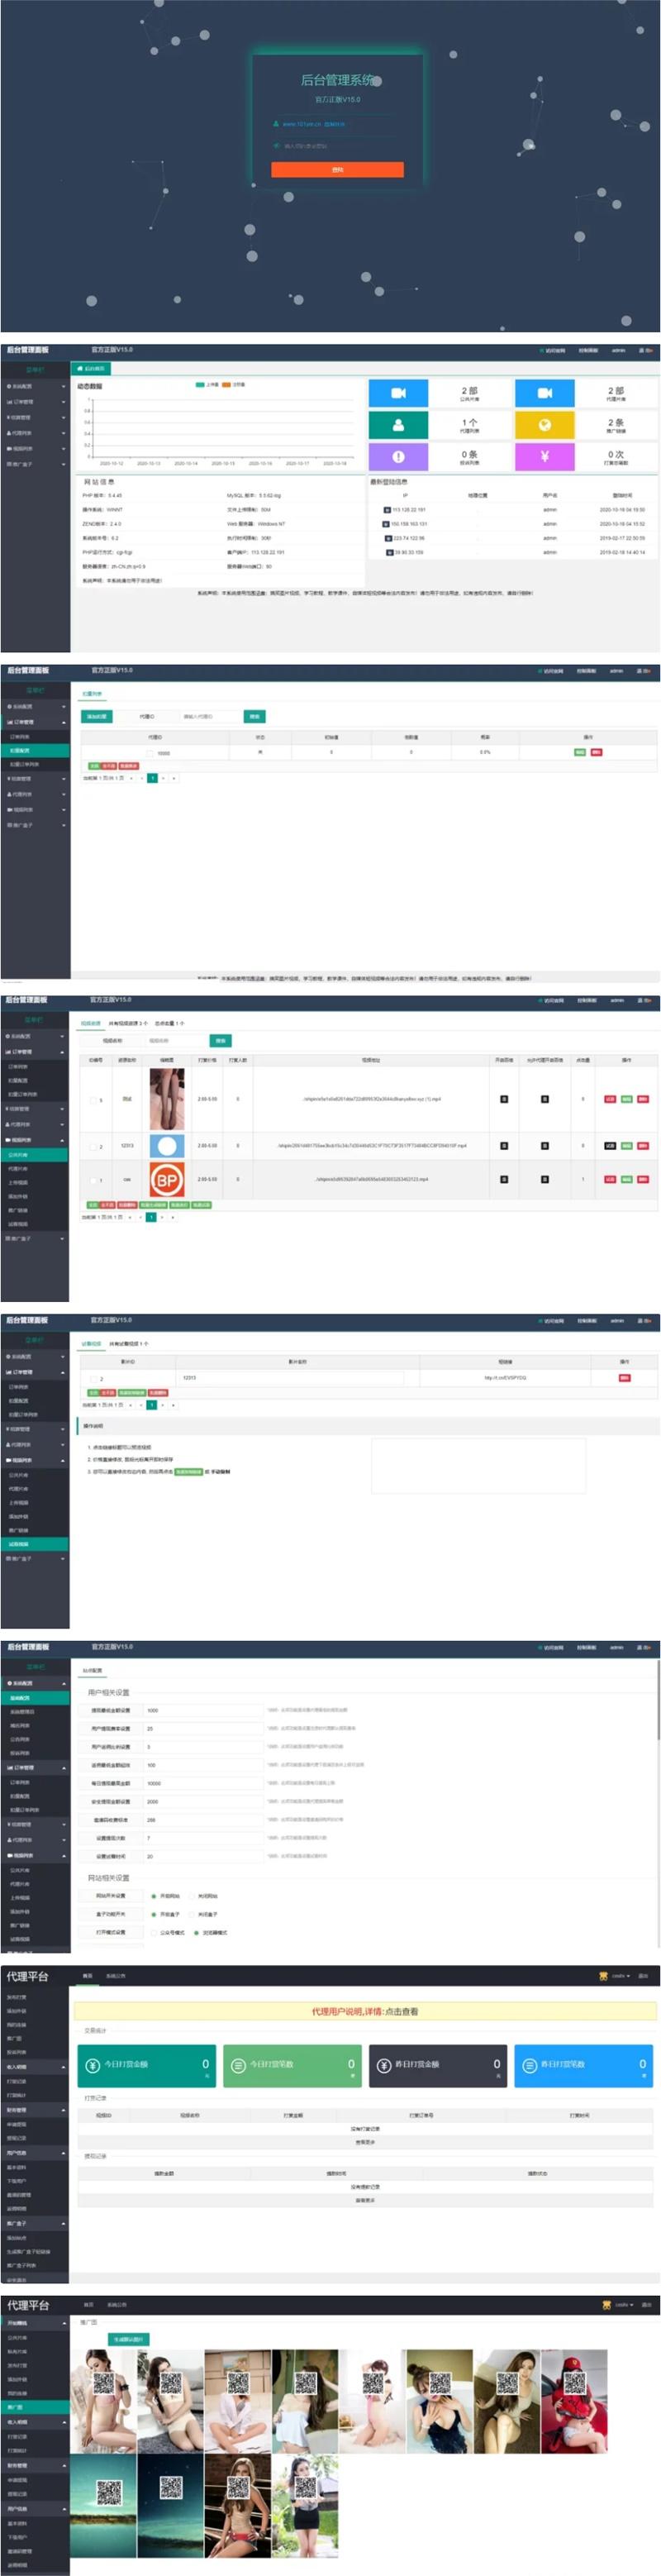Viewport: 661px width, 2576px height.
Task: Click list icon in blue 昨日打赏笔数 card
Action: click(530, 2064)
